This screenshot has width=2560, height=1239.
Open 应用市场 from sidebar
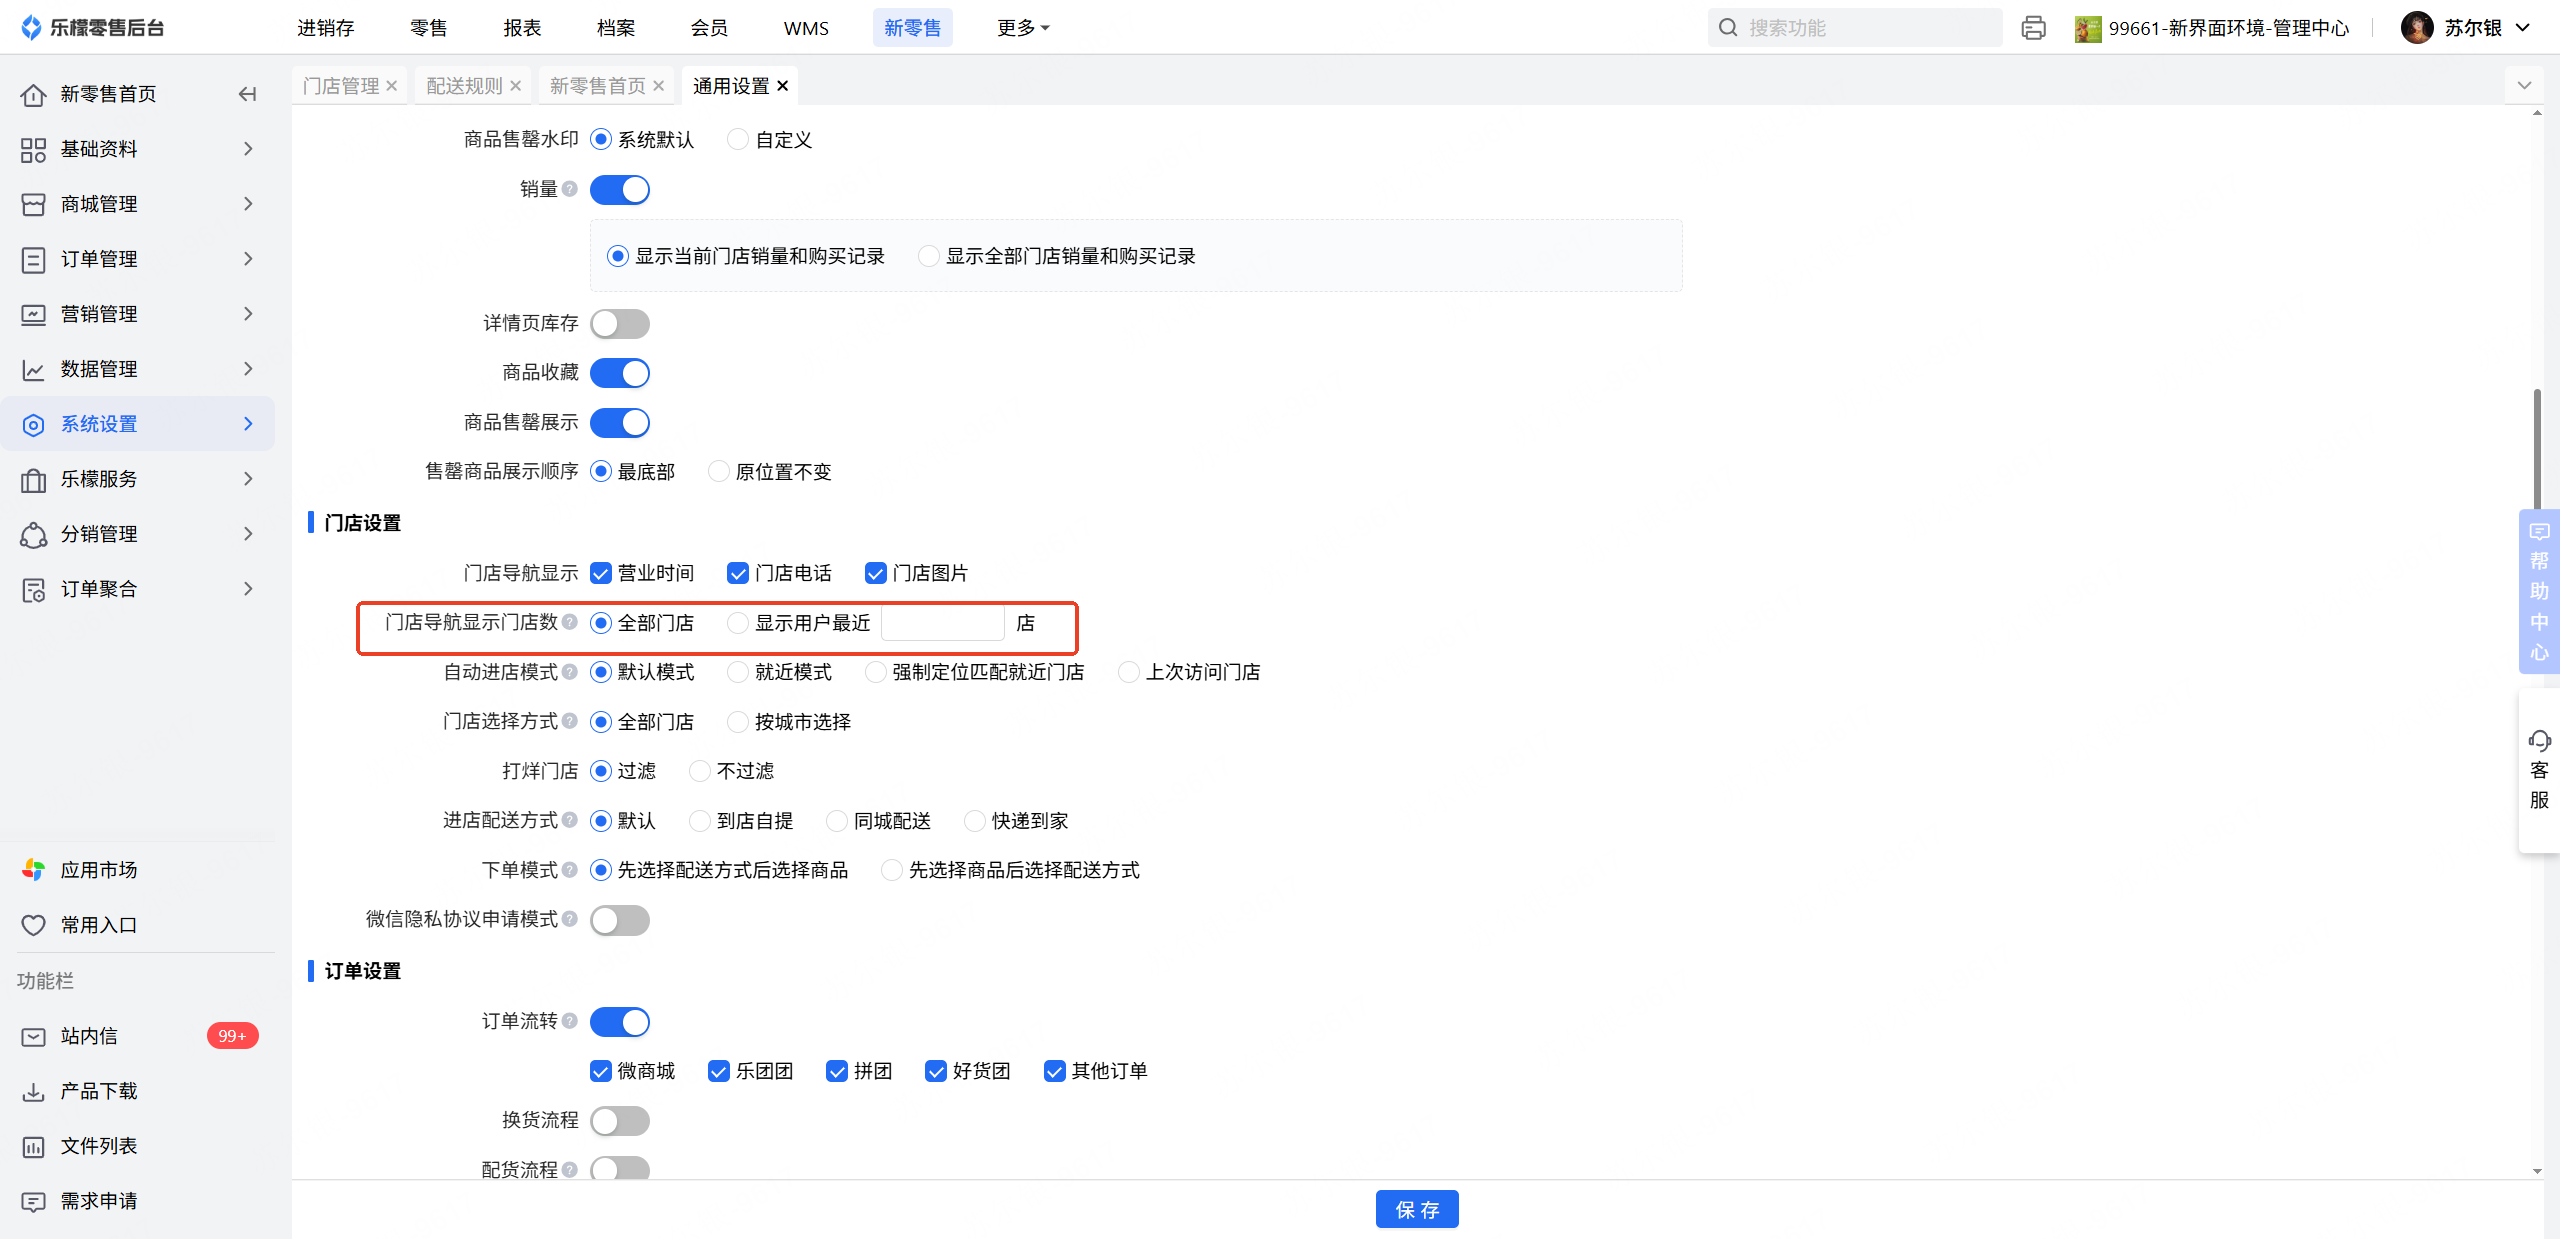click(98, 870)
